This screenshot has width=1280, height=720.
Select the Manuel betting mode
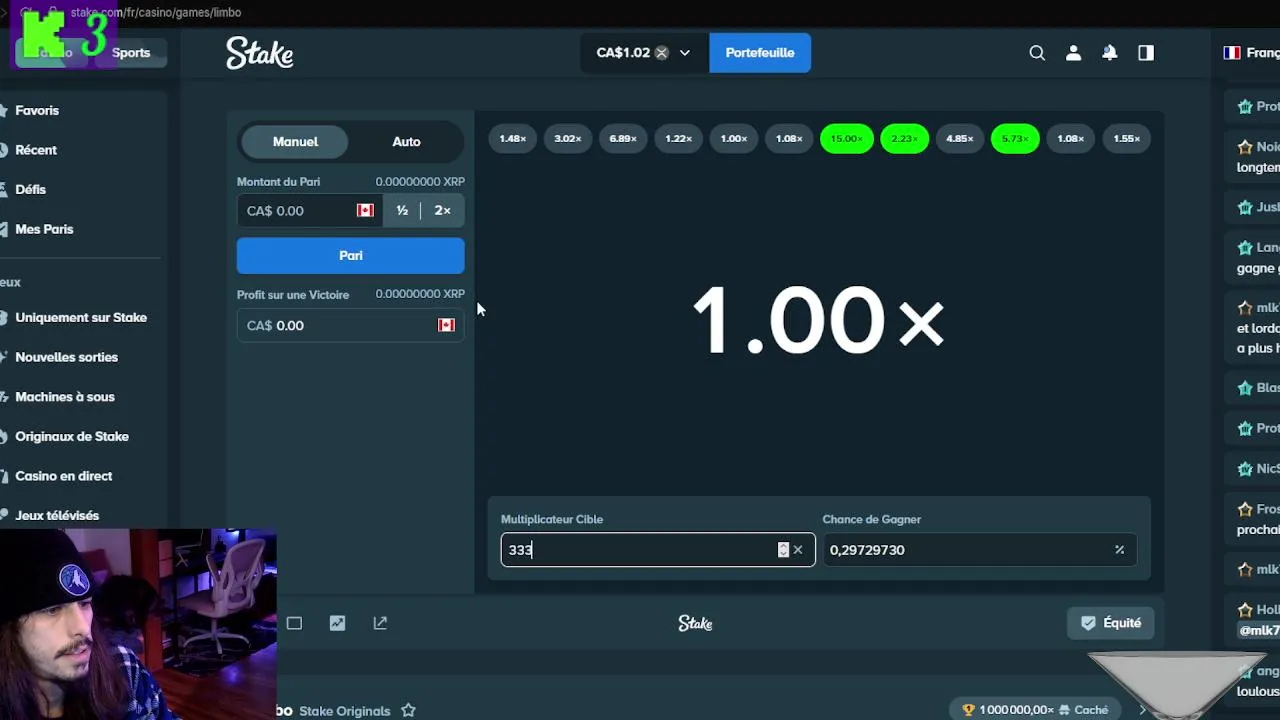coord(295,142)
